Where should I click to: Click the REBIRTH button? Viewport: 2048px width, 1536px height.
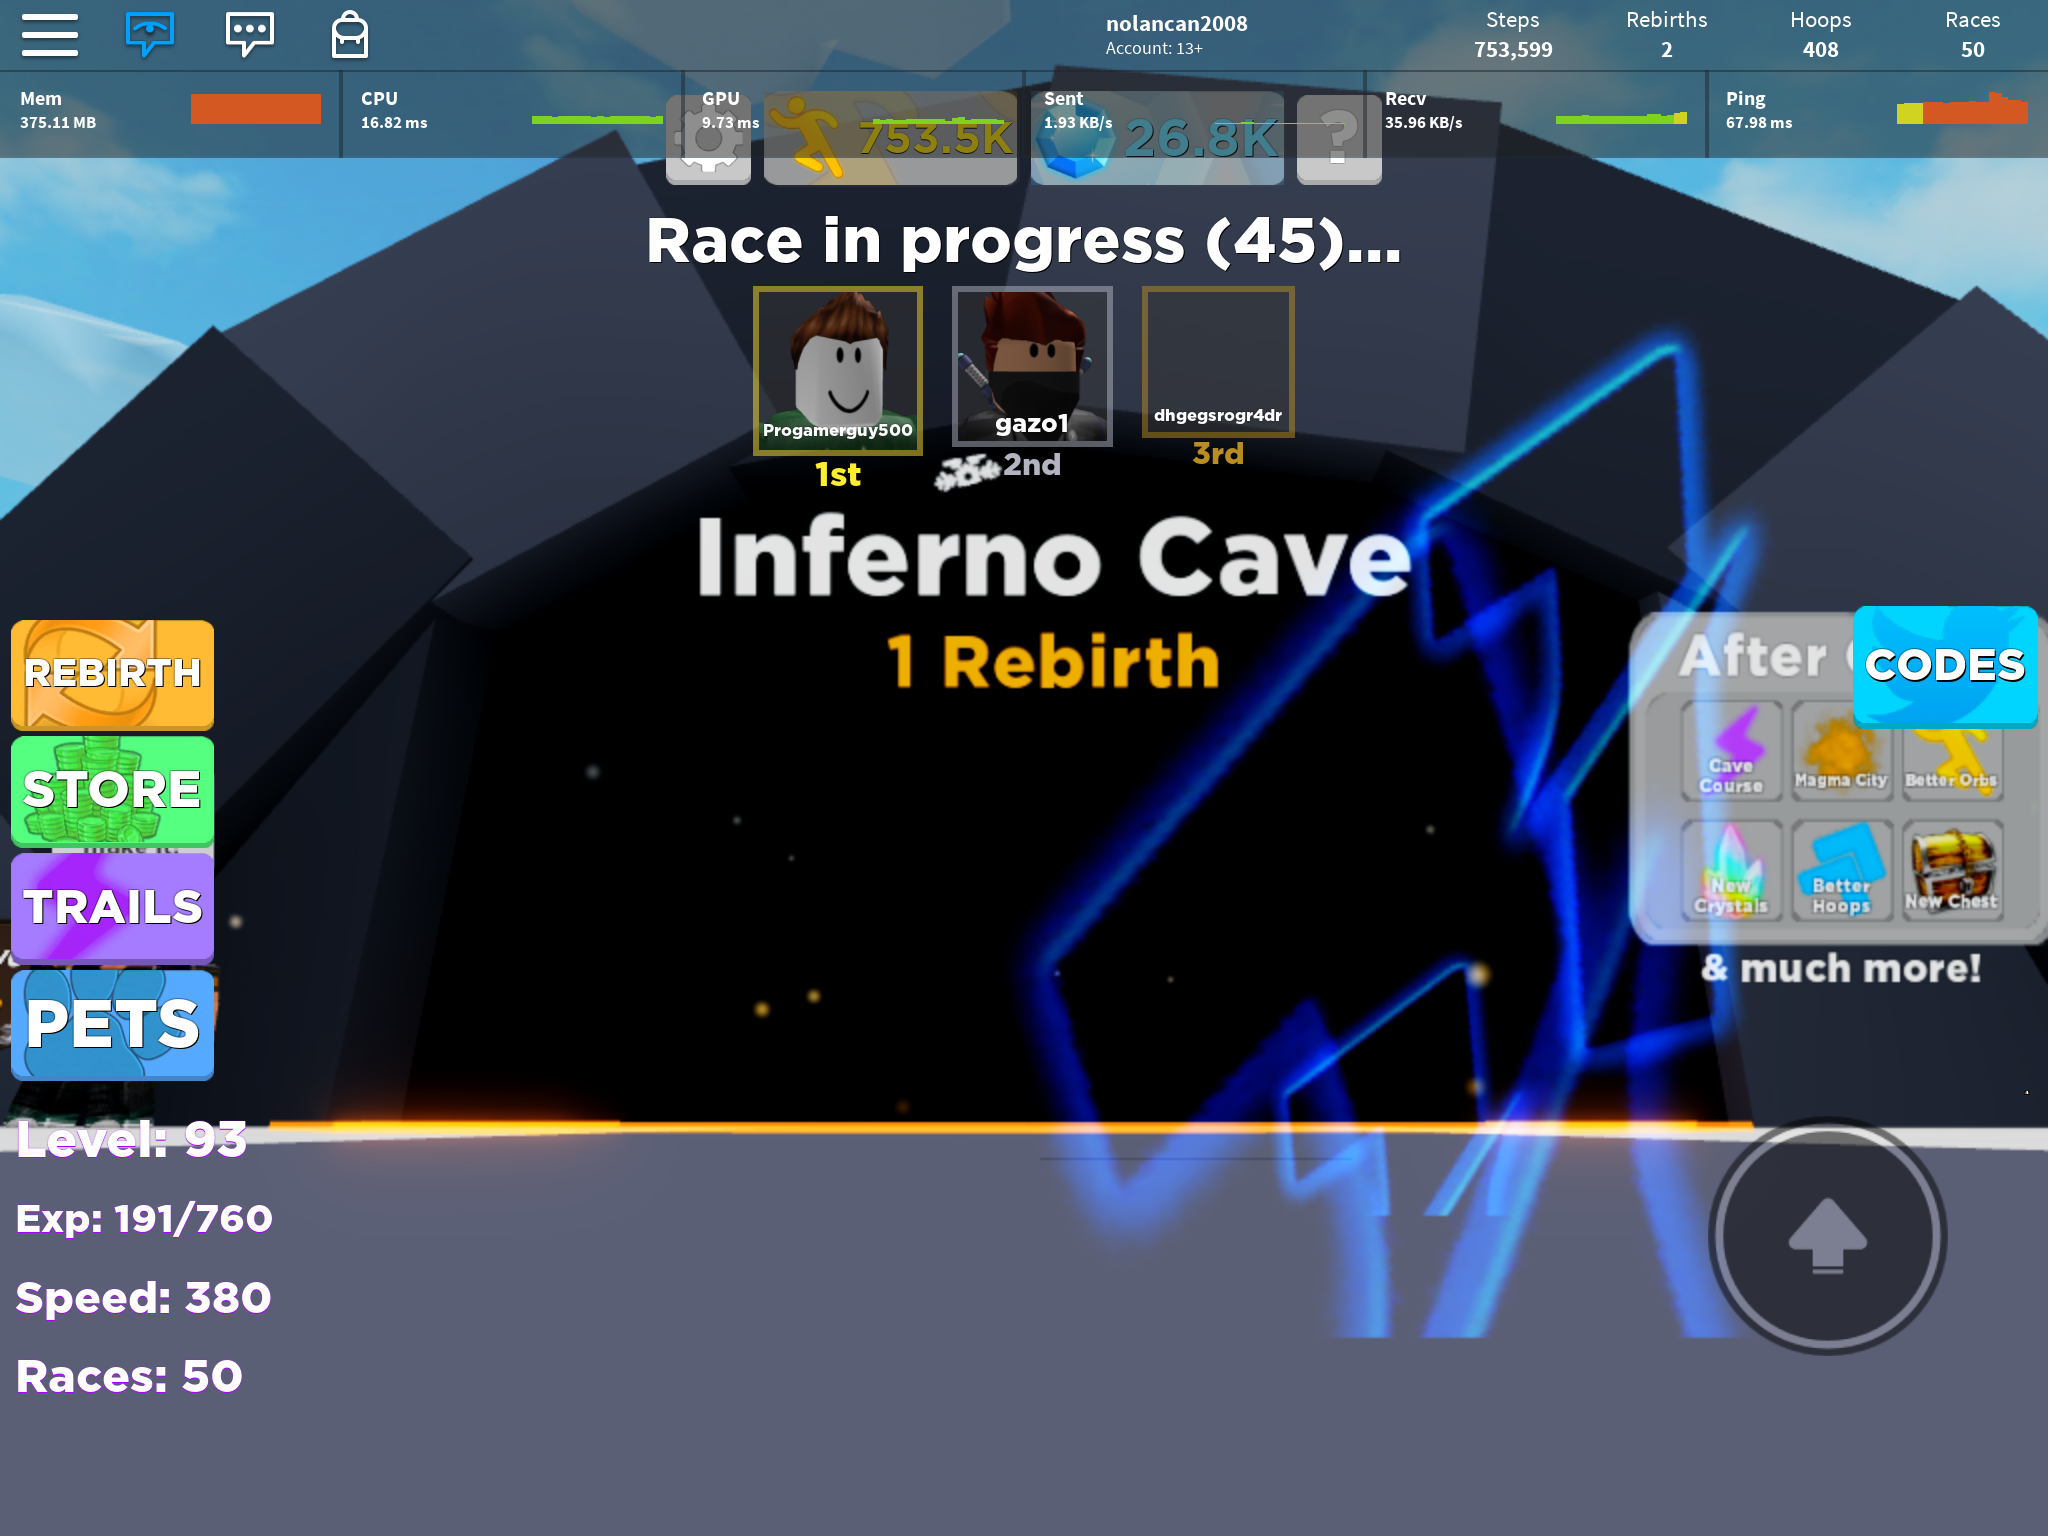[113, 673]
